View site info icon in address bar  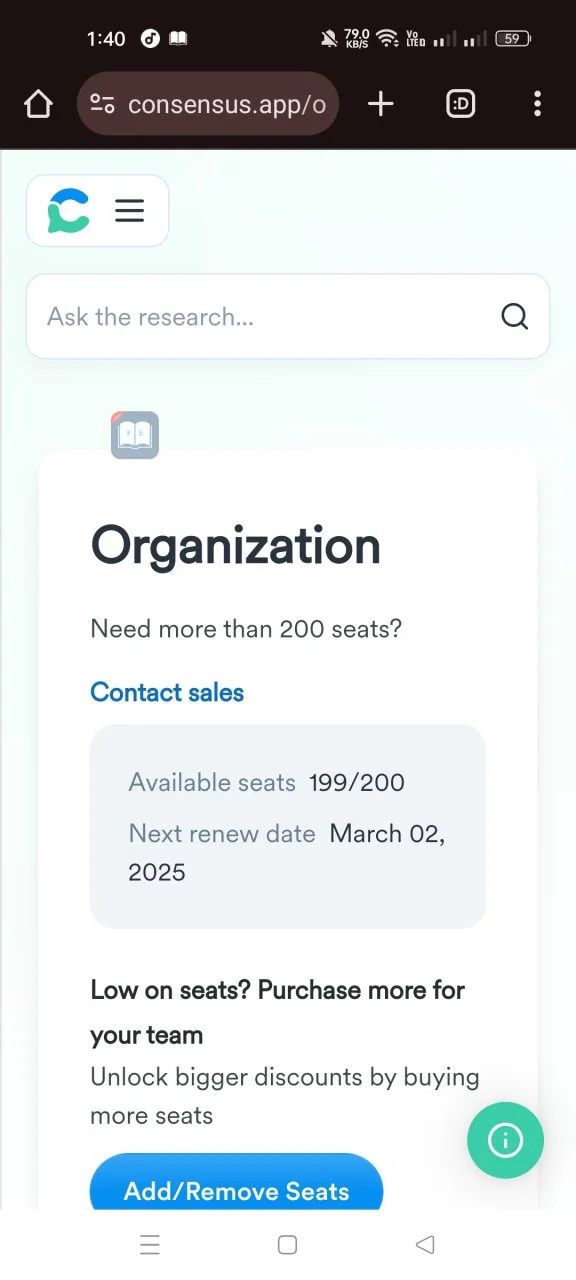click(102, 104)
